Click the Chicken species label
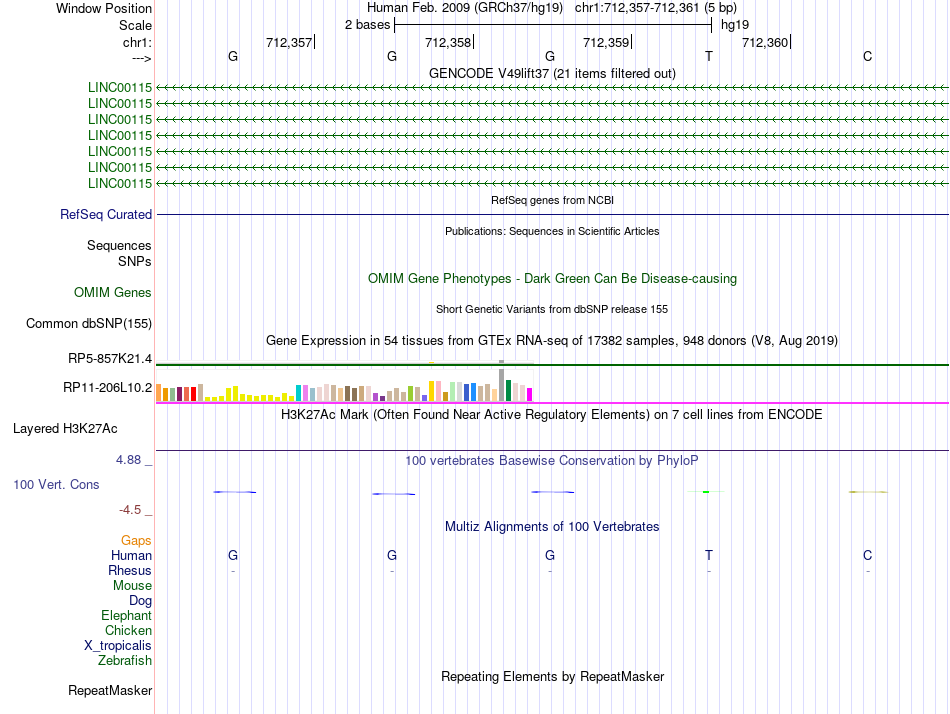 pos(128,631)
